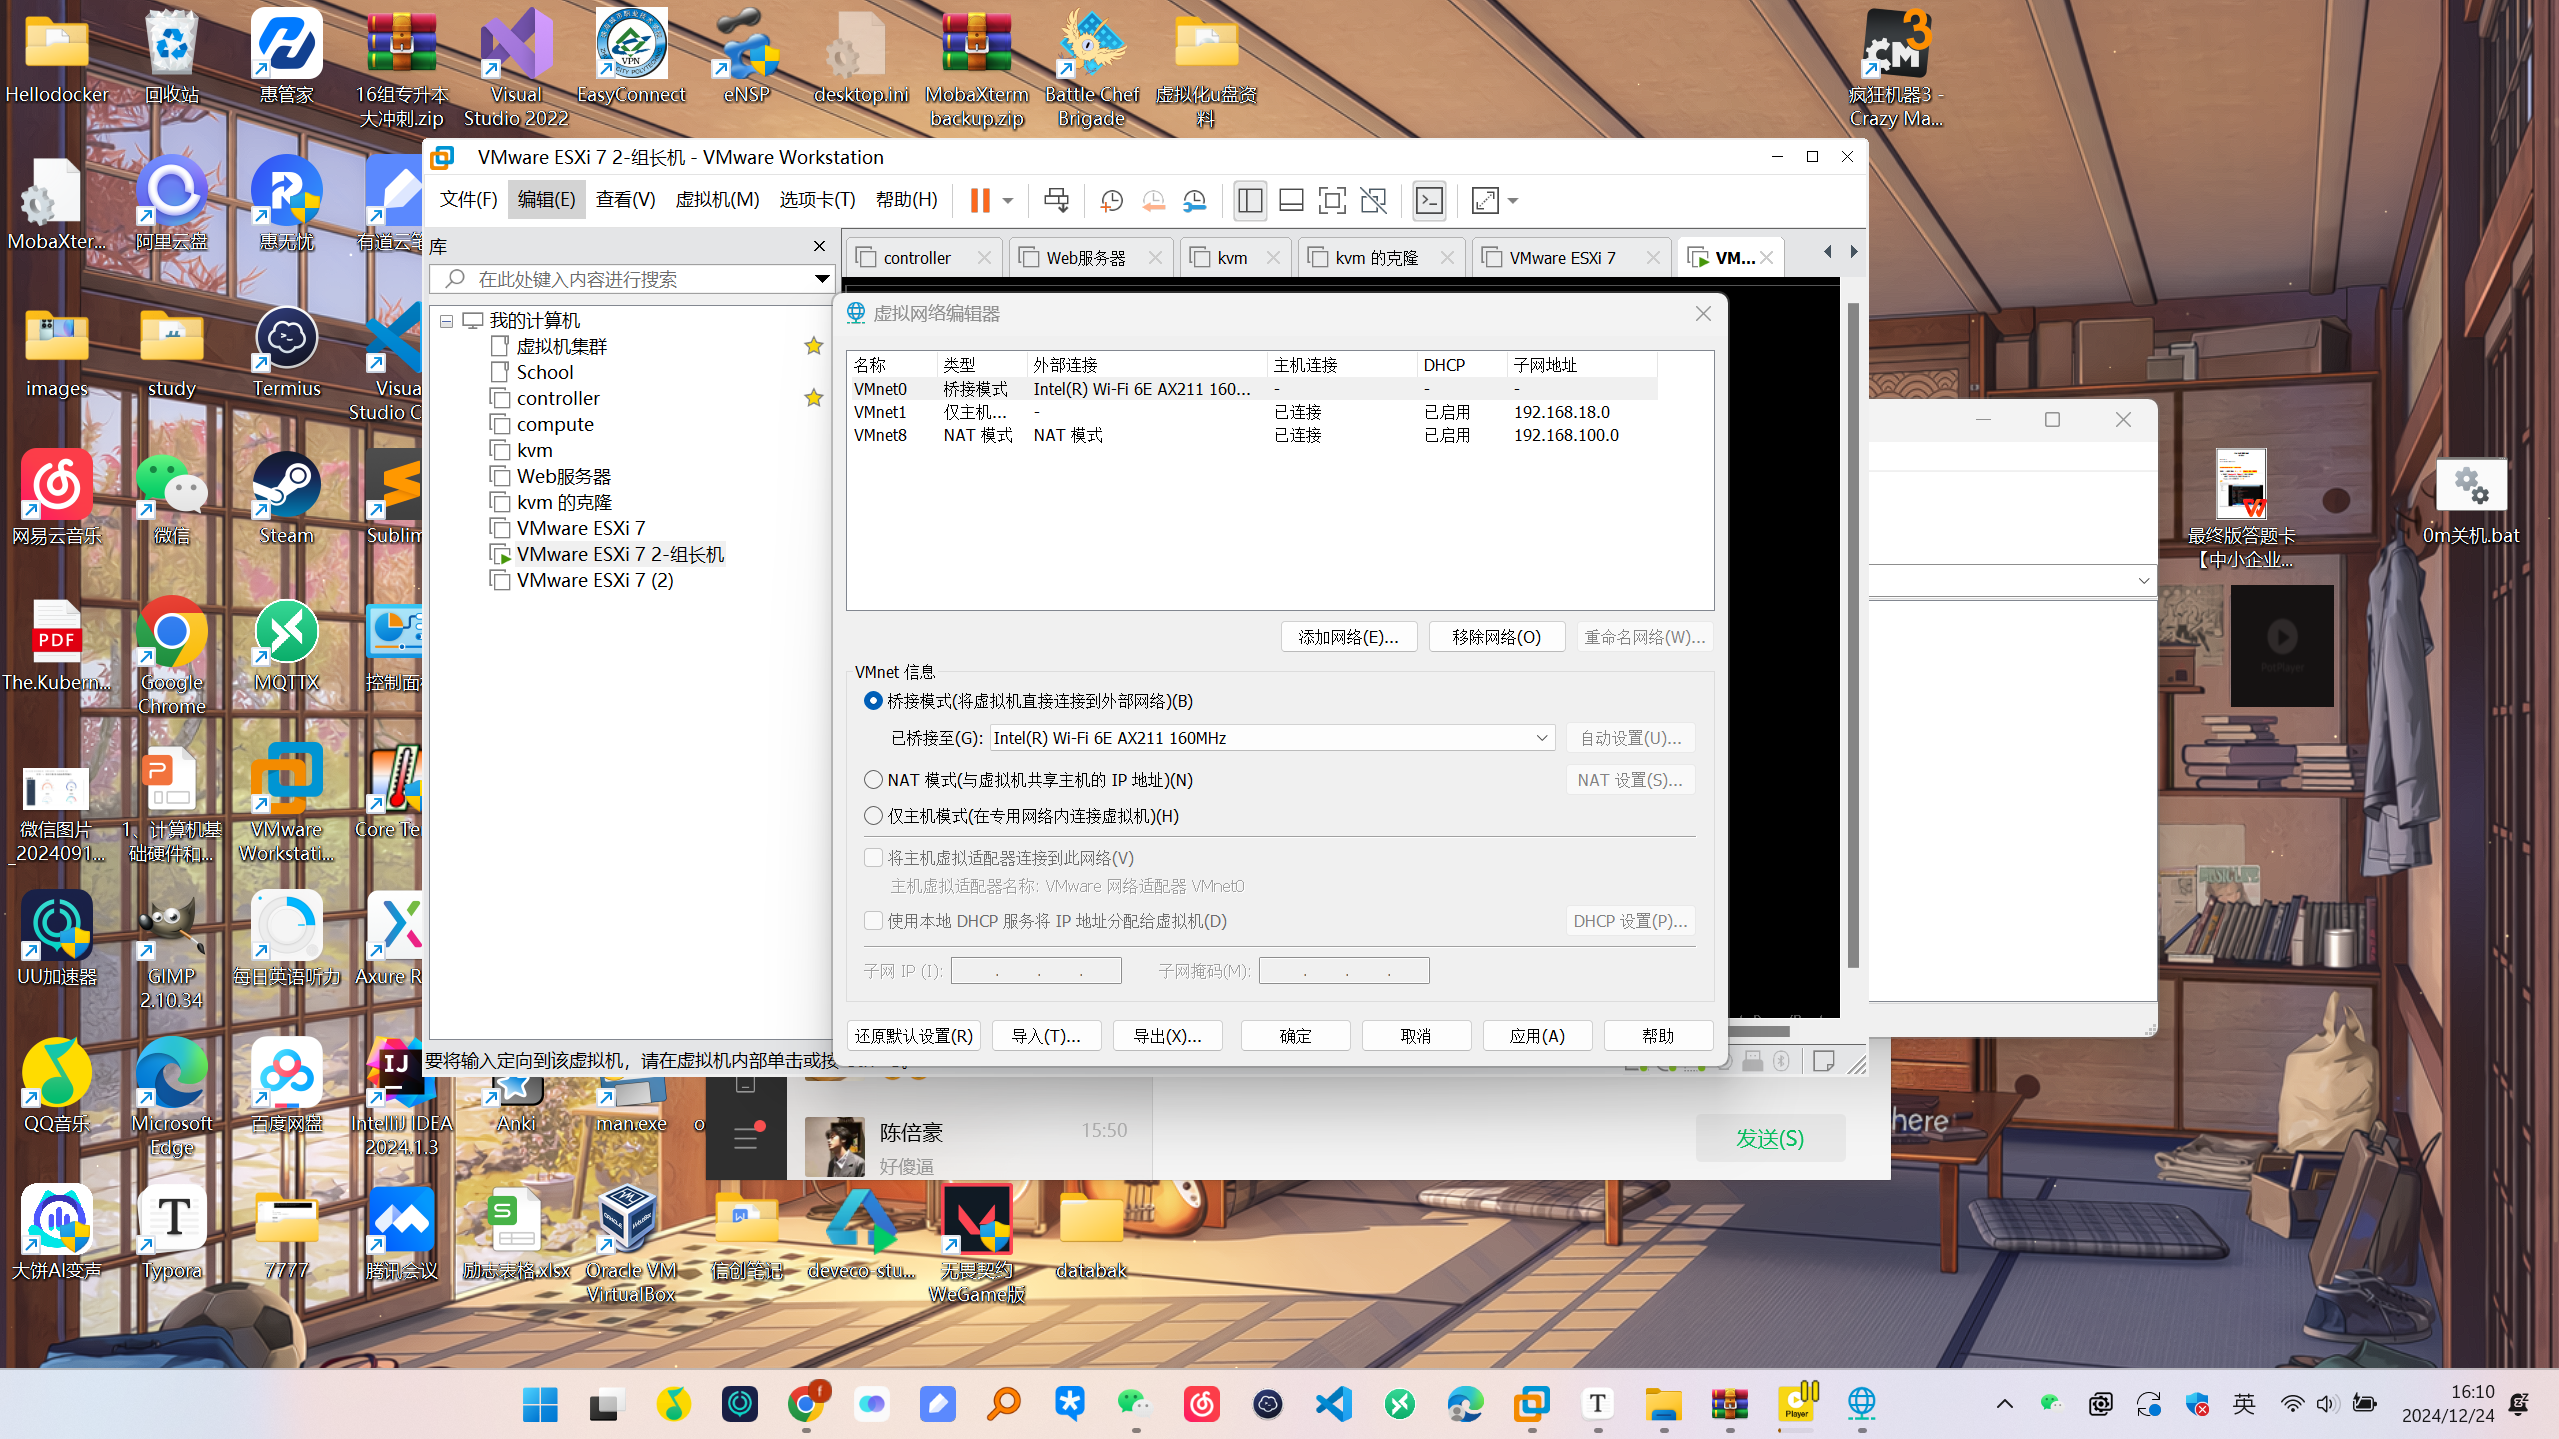Click 发送(S) button in chat window
This screenshot has width=2559, height=1439.
pyautogui.click(x=1770, y=1138)
